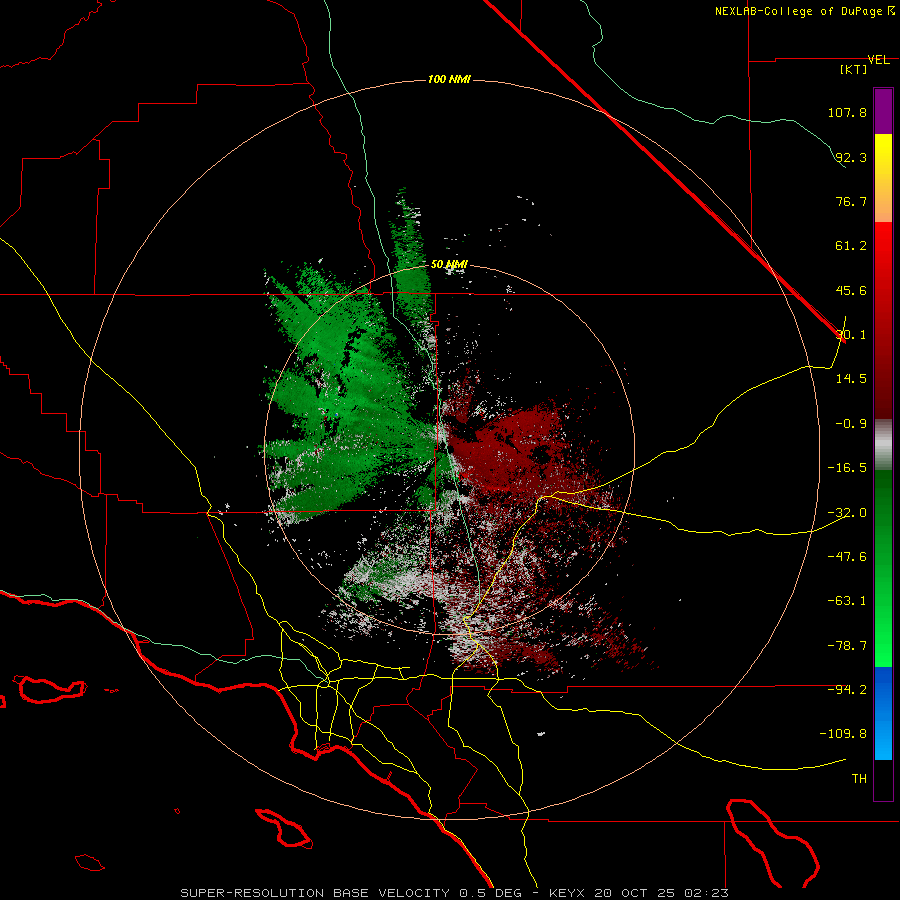Click the [KT] units label
Image resolution: width=900 pixels, height=900 pixels.
[x=853, y=69]
